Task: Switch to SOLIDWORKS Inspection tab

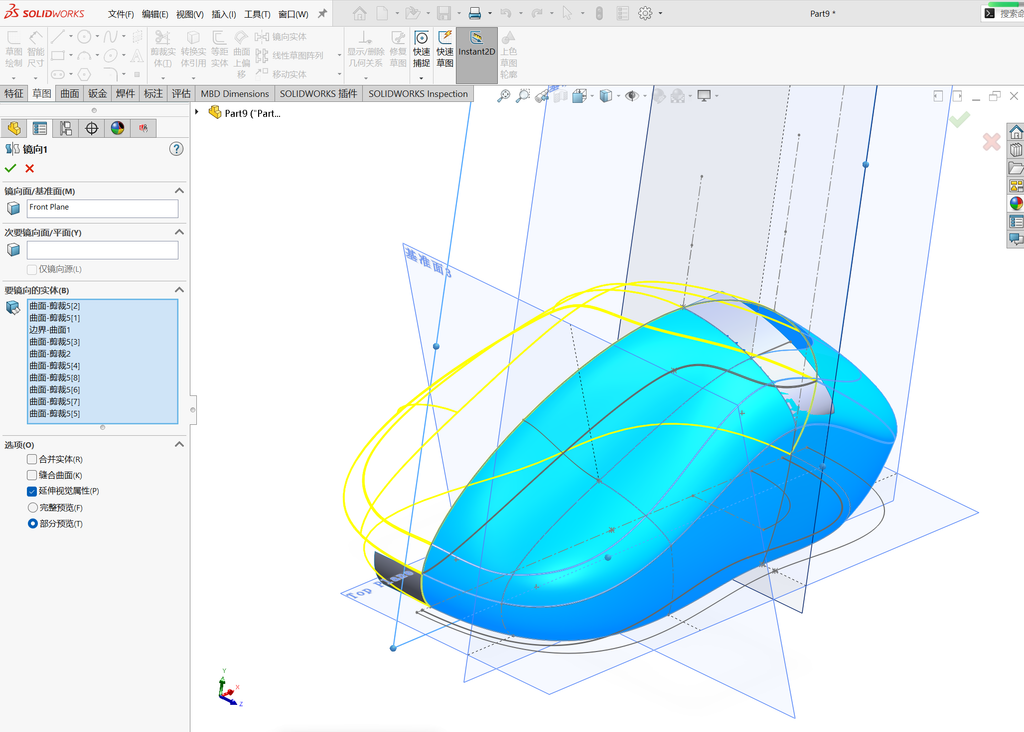Action: tap(418, 93)
